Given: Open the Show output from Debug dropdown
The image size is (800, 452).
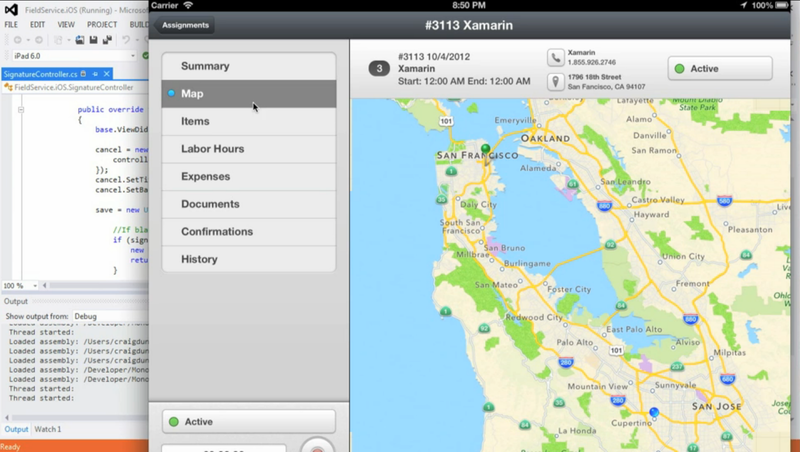Looking at the screenshot, I should (x=111, y=316).
